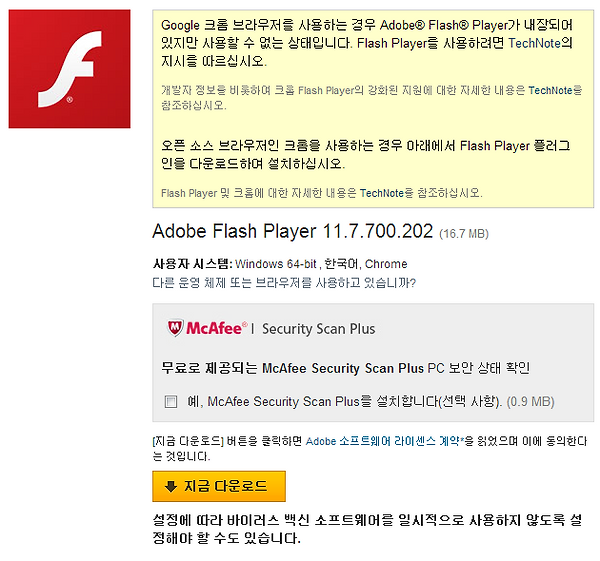Screen dimensions: 600x561
Task: Click the '오픈 소스 브라우저인 크롬을' notice paragraph
Action: pyautogui.click(x=365, y=155)
